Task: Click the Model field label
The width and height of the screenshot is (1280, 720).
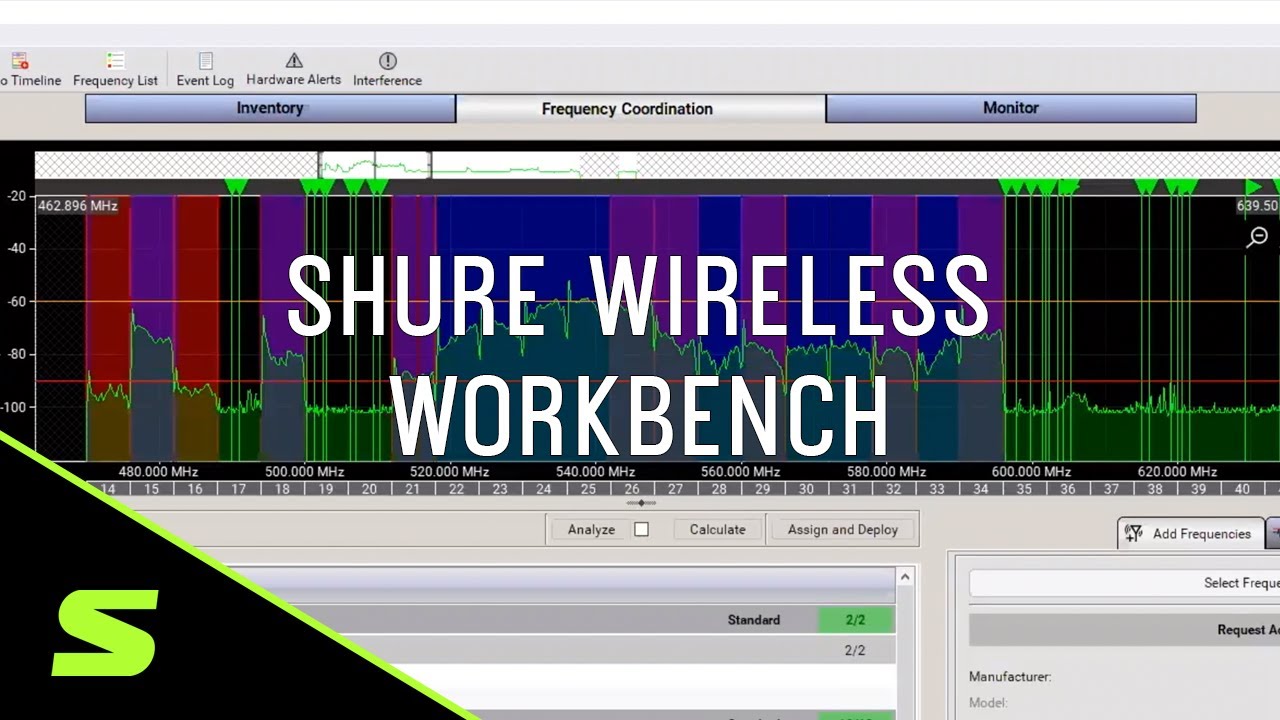Action: [988, 703]
